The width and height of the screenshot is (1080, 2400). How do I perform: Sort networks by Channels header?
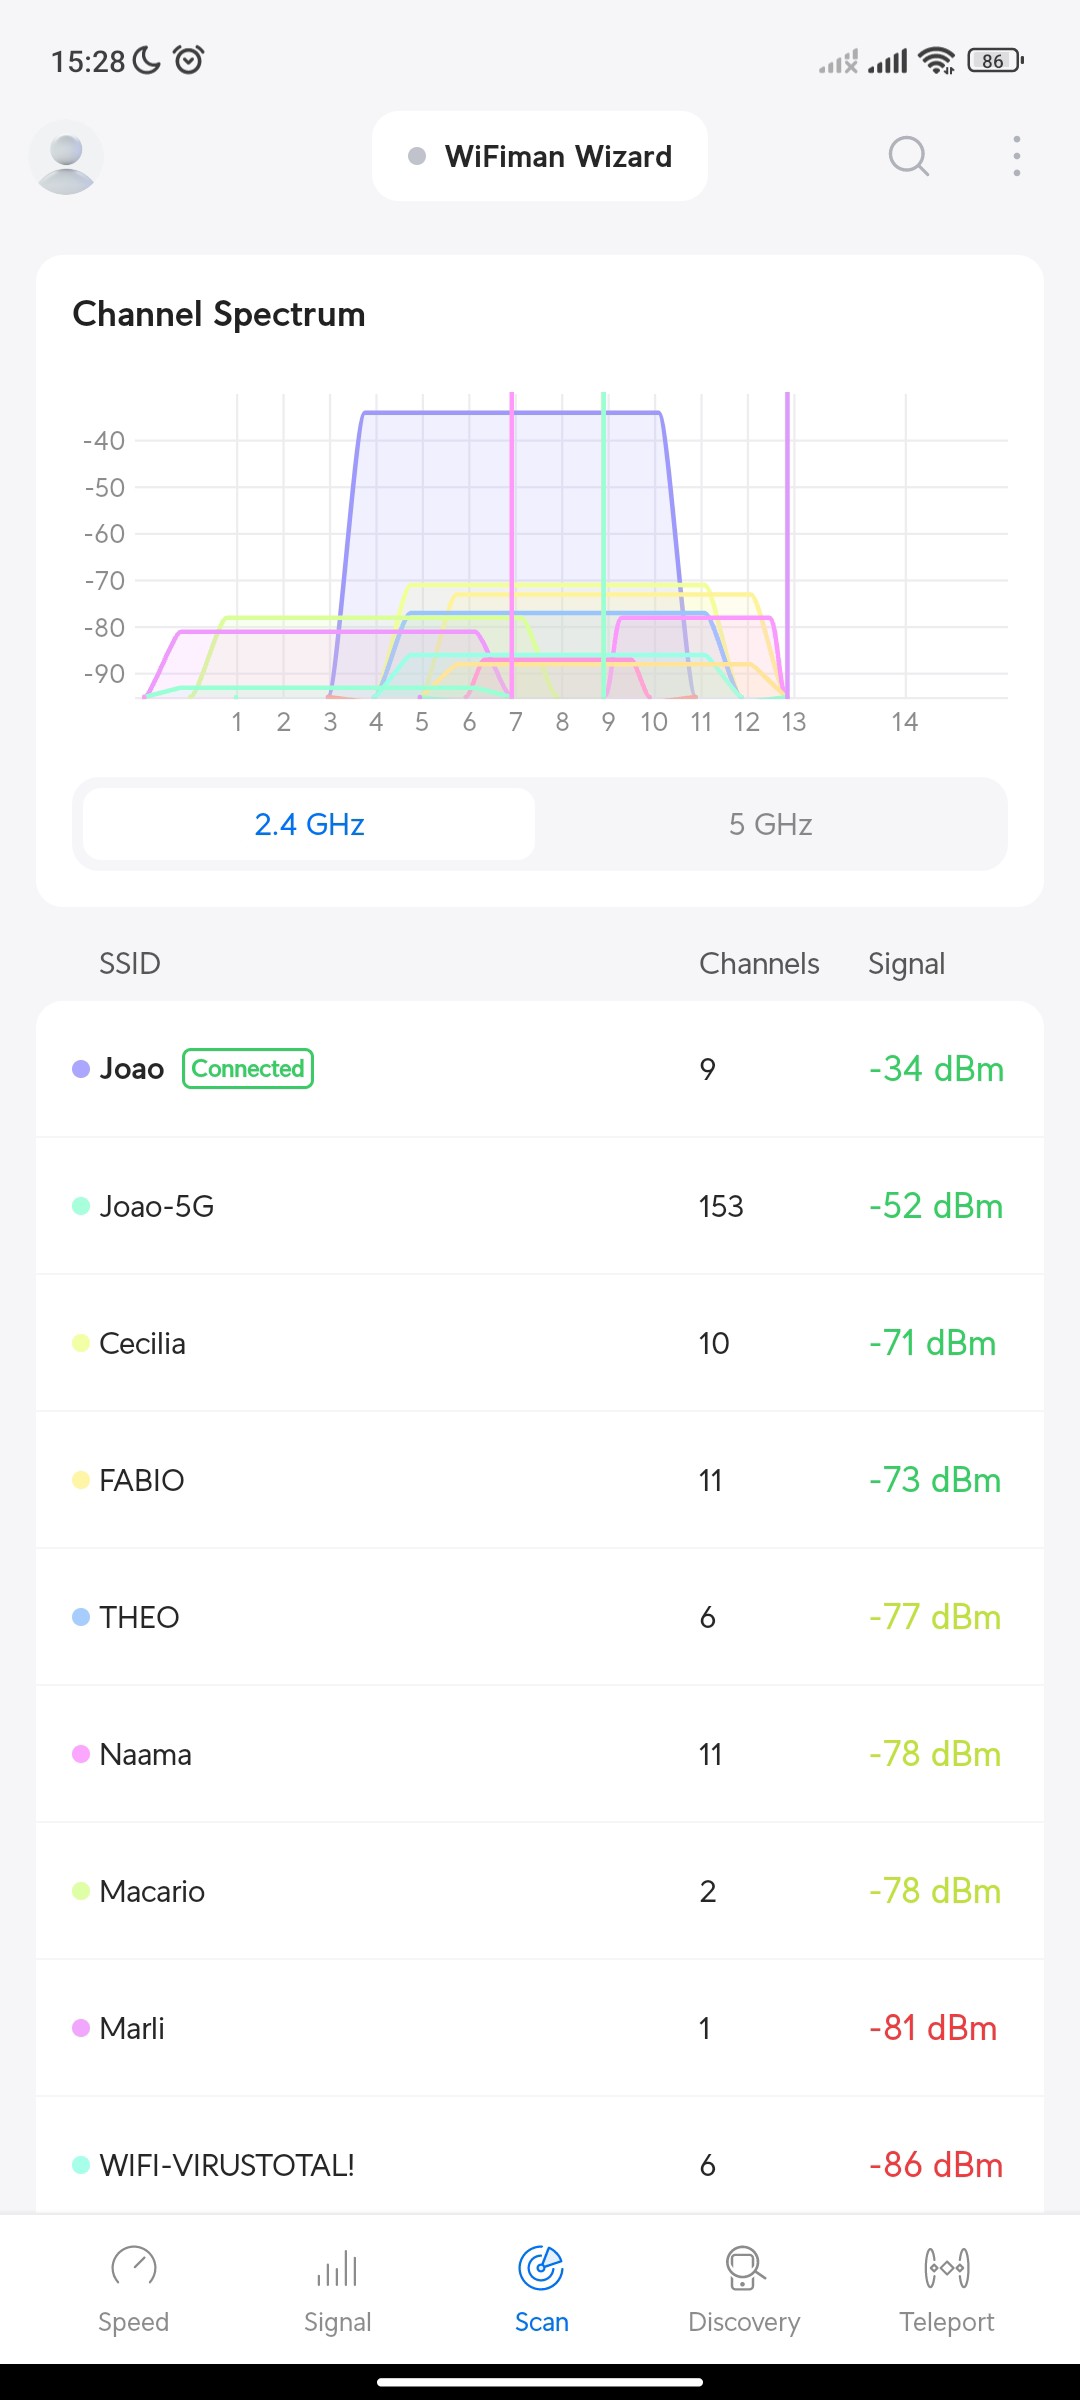click(759, 964)
